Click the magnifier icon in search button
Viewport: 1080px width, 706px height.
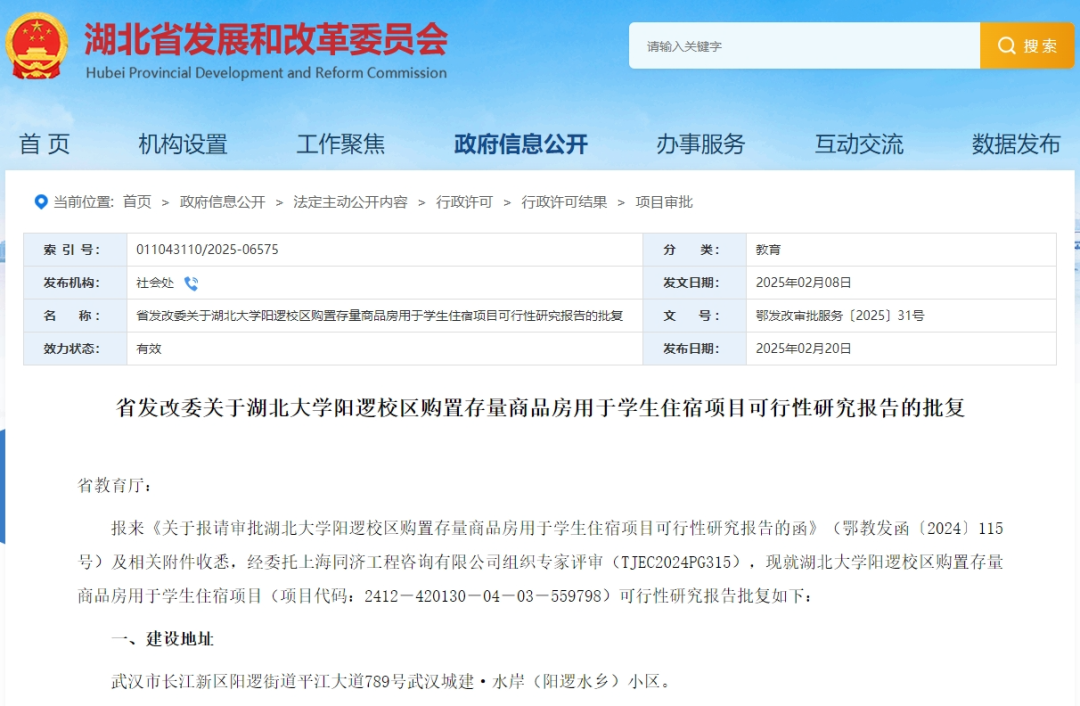pyautogui.click(x=1005, y=46)
